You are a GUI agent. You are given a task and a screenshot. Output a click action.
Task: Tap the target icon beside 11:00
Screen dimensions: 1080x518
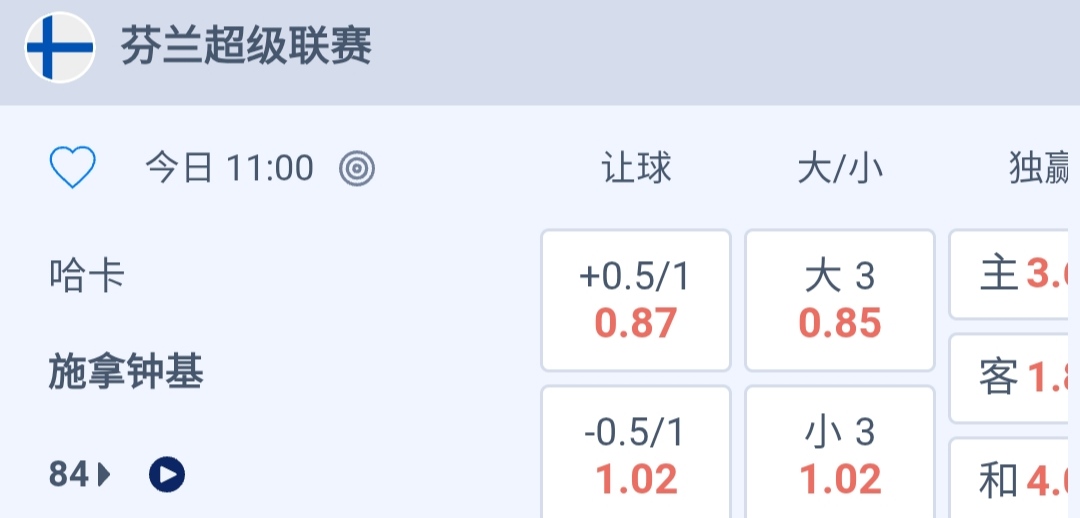(x=356, y=169)
